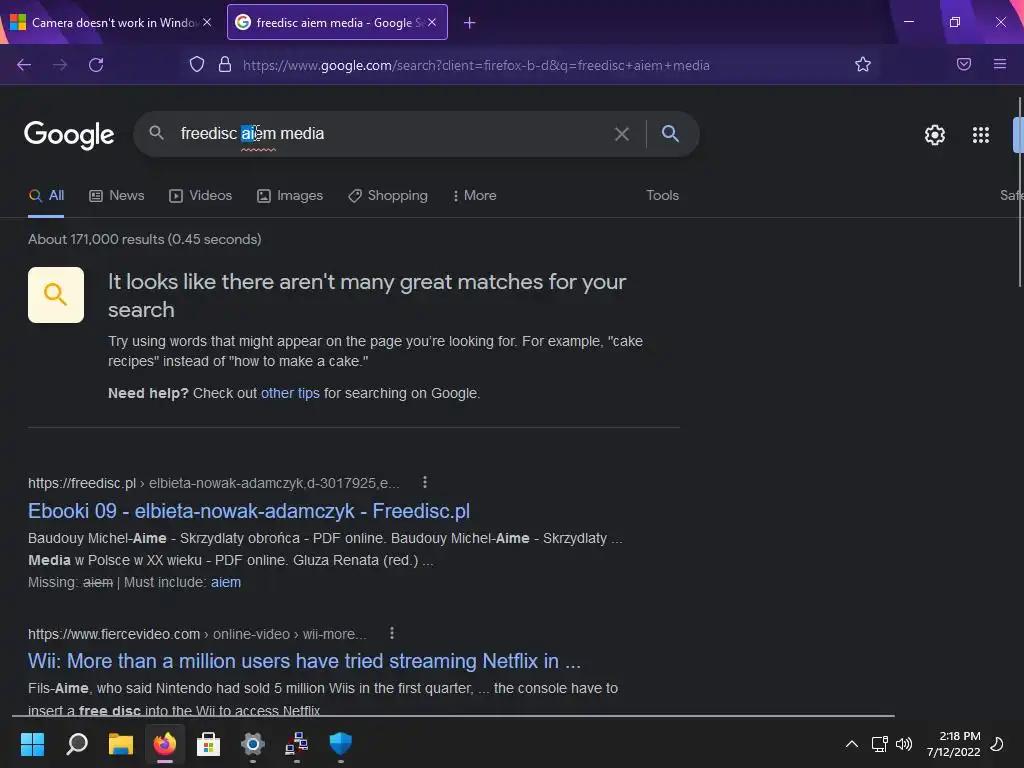Switch to Images results

point(290,195)
